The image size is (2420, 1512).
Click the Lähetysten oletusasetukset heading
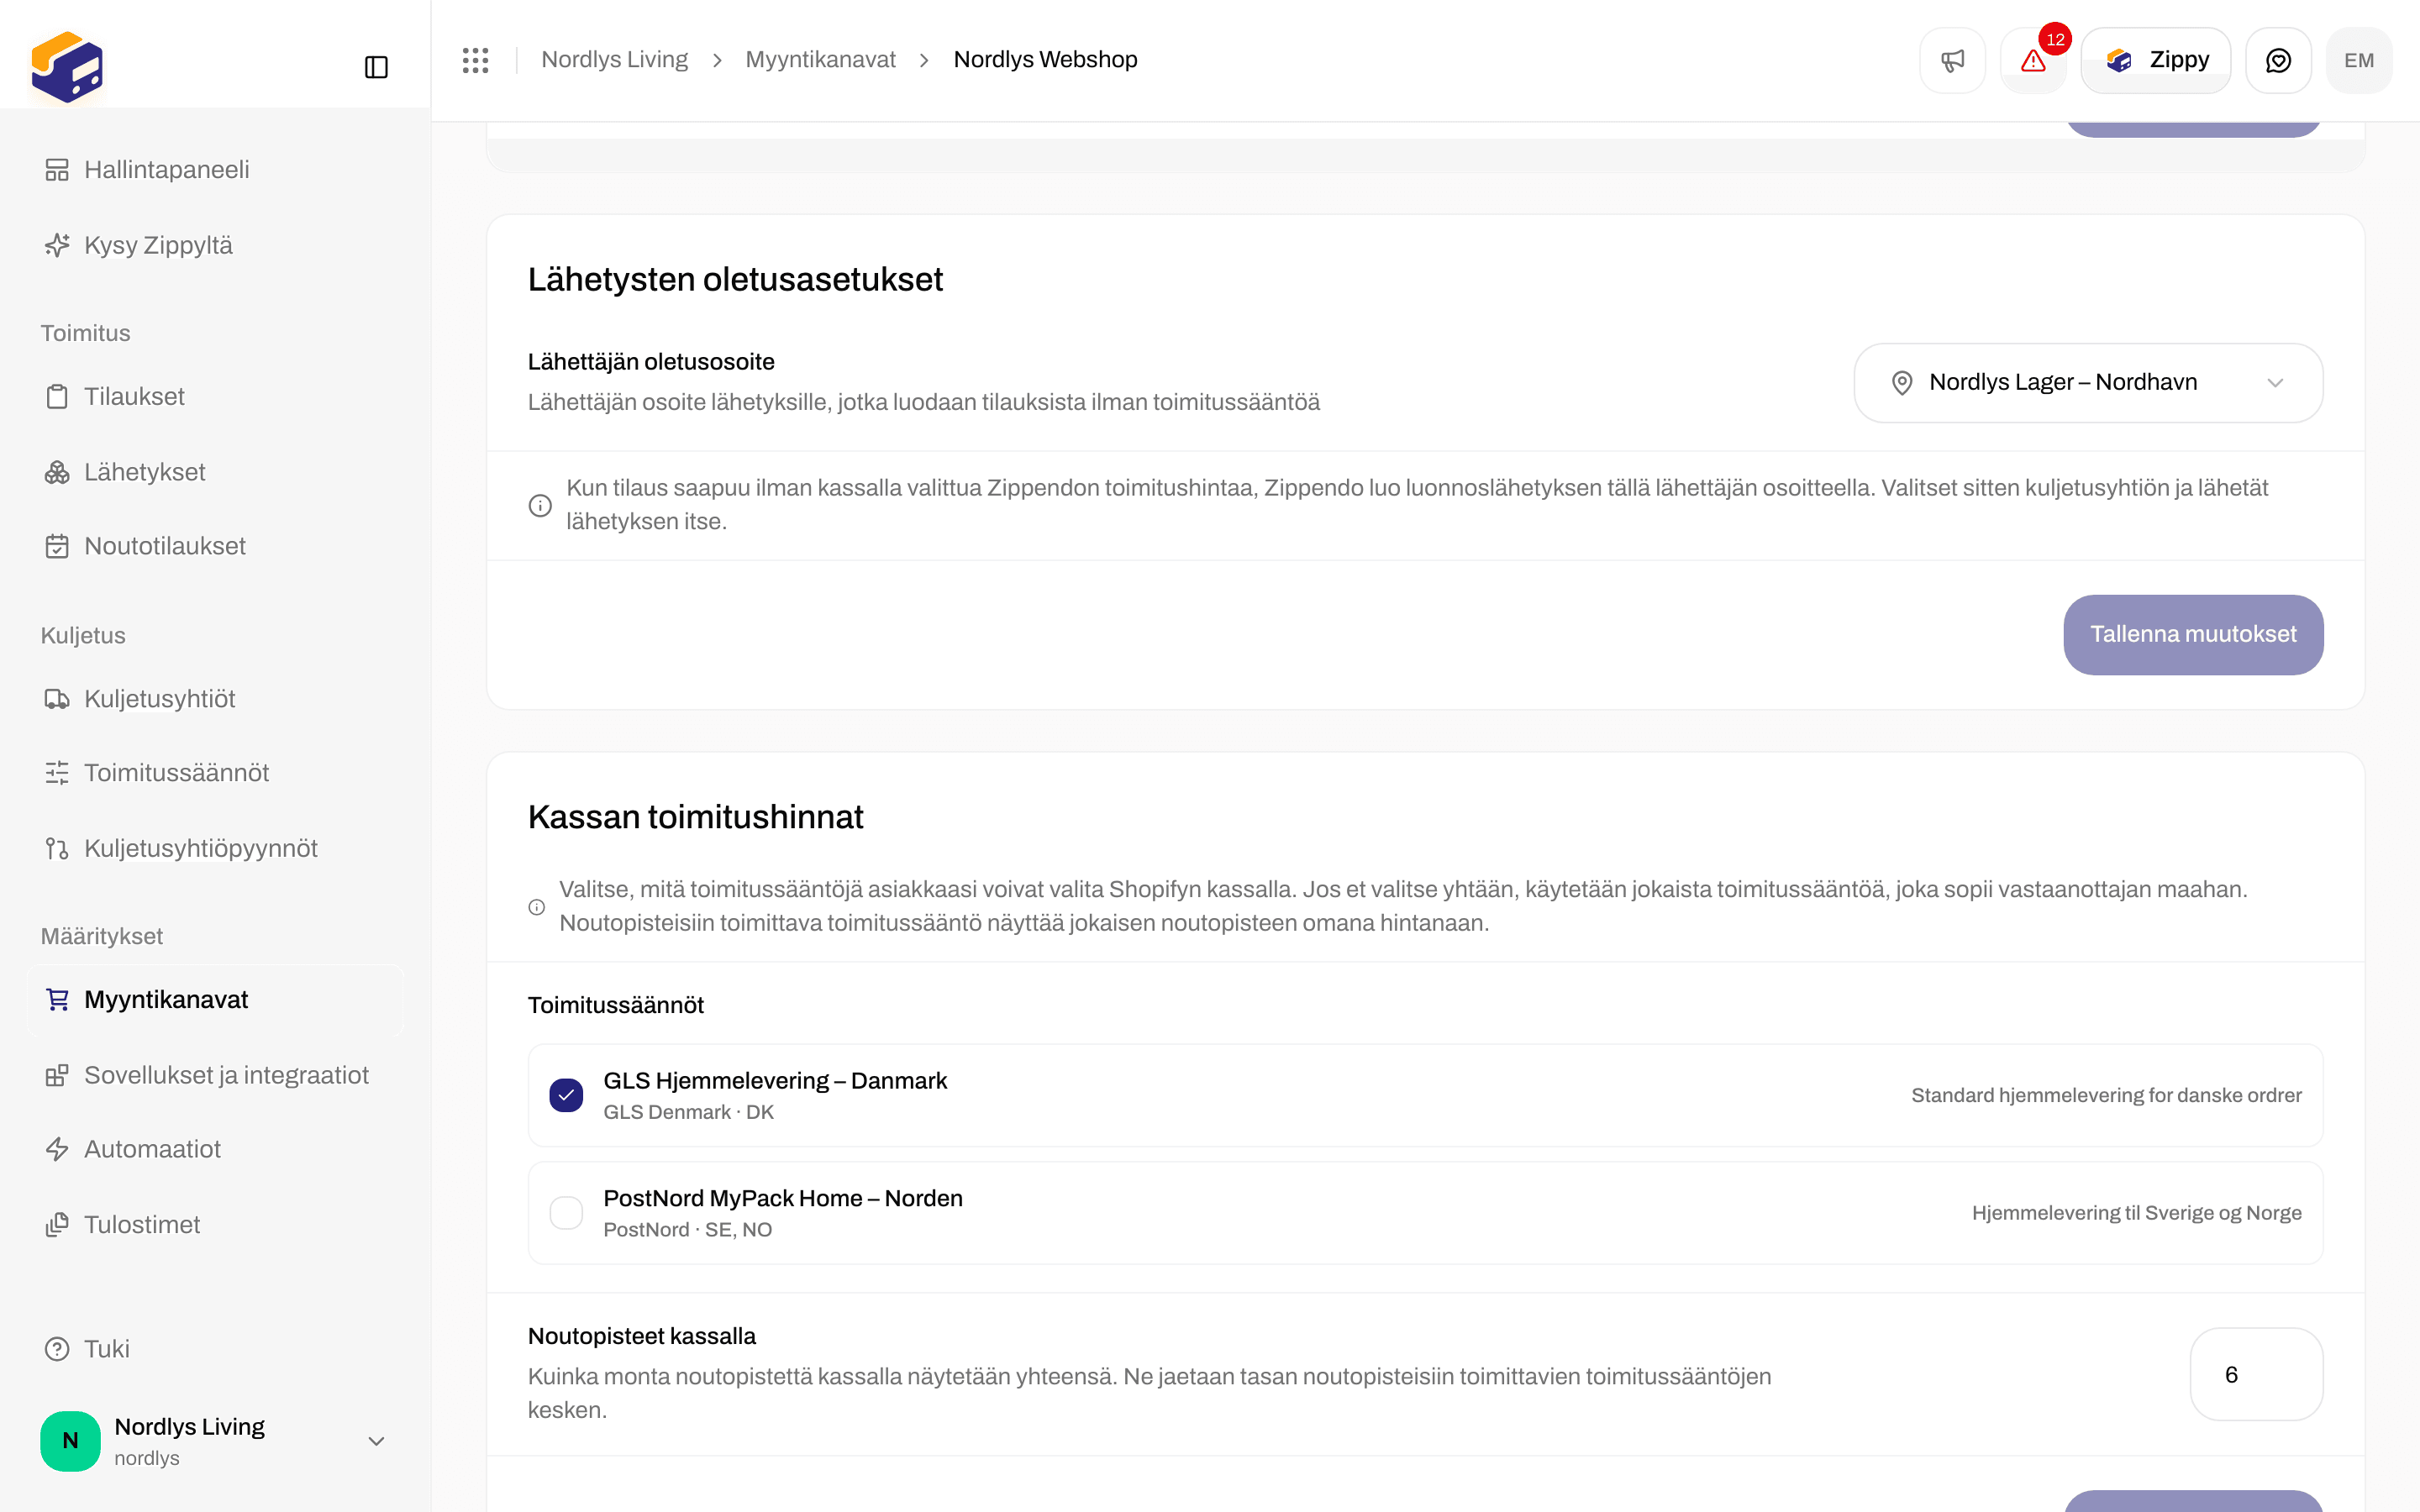point(735,280)
